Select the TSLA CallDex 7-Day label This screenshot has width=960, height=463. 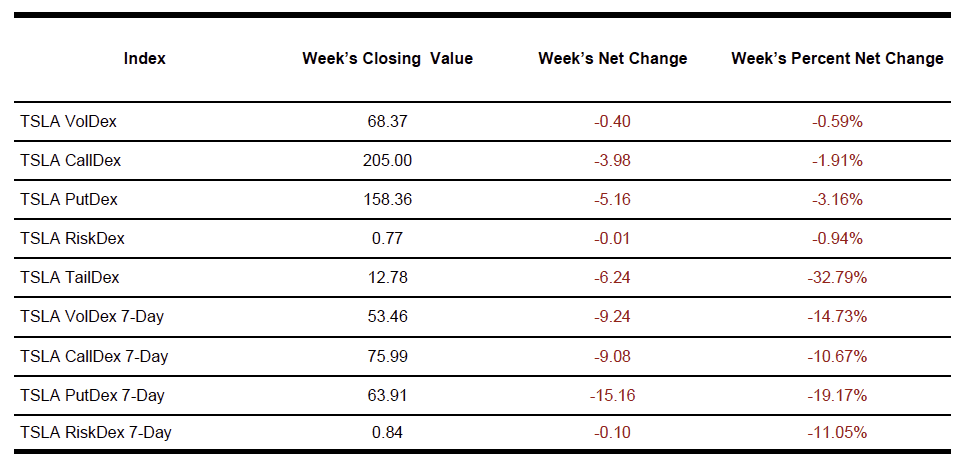click(x=95, y=356)
